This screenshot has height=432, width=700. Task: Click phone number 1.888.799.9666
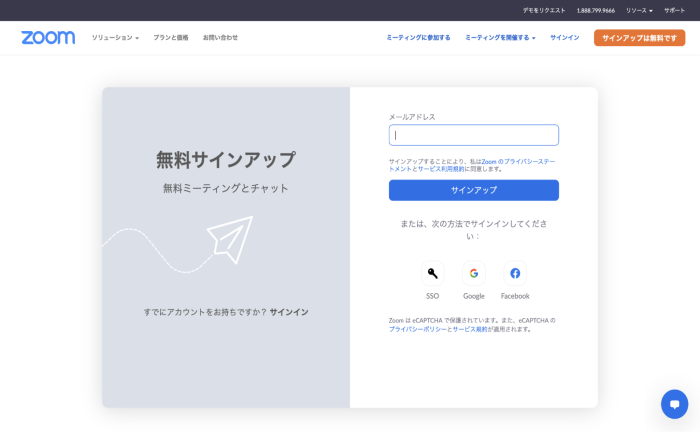[596, 10]
